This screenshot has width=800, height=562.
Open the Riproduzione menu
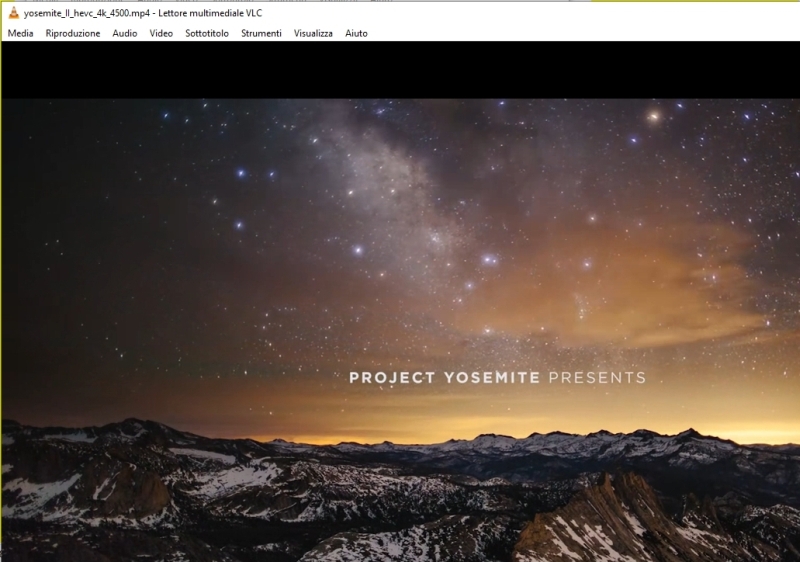pyautogui.click(x=73, y=33)
